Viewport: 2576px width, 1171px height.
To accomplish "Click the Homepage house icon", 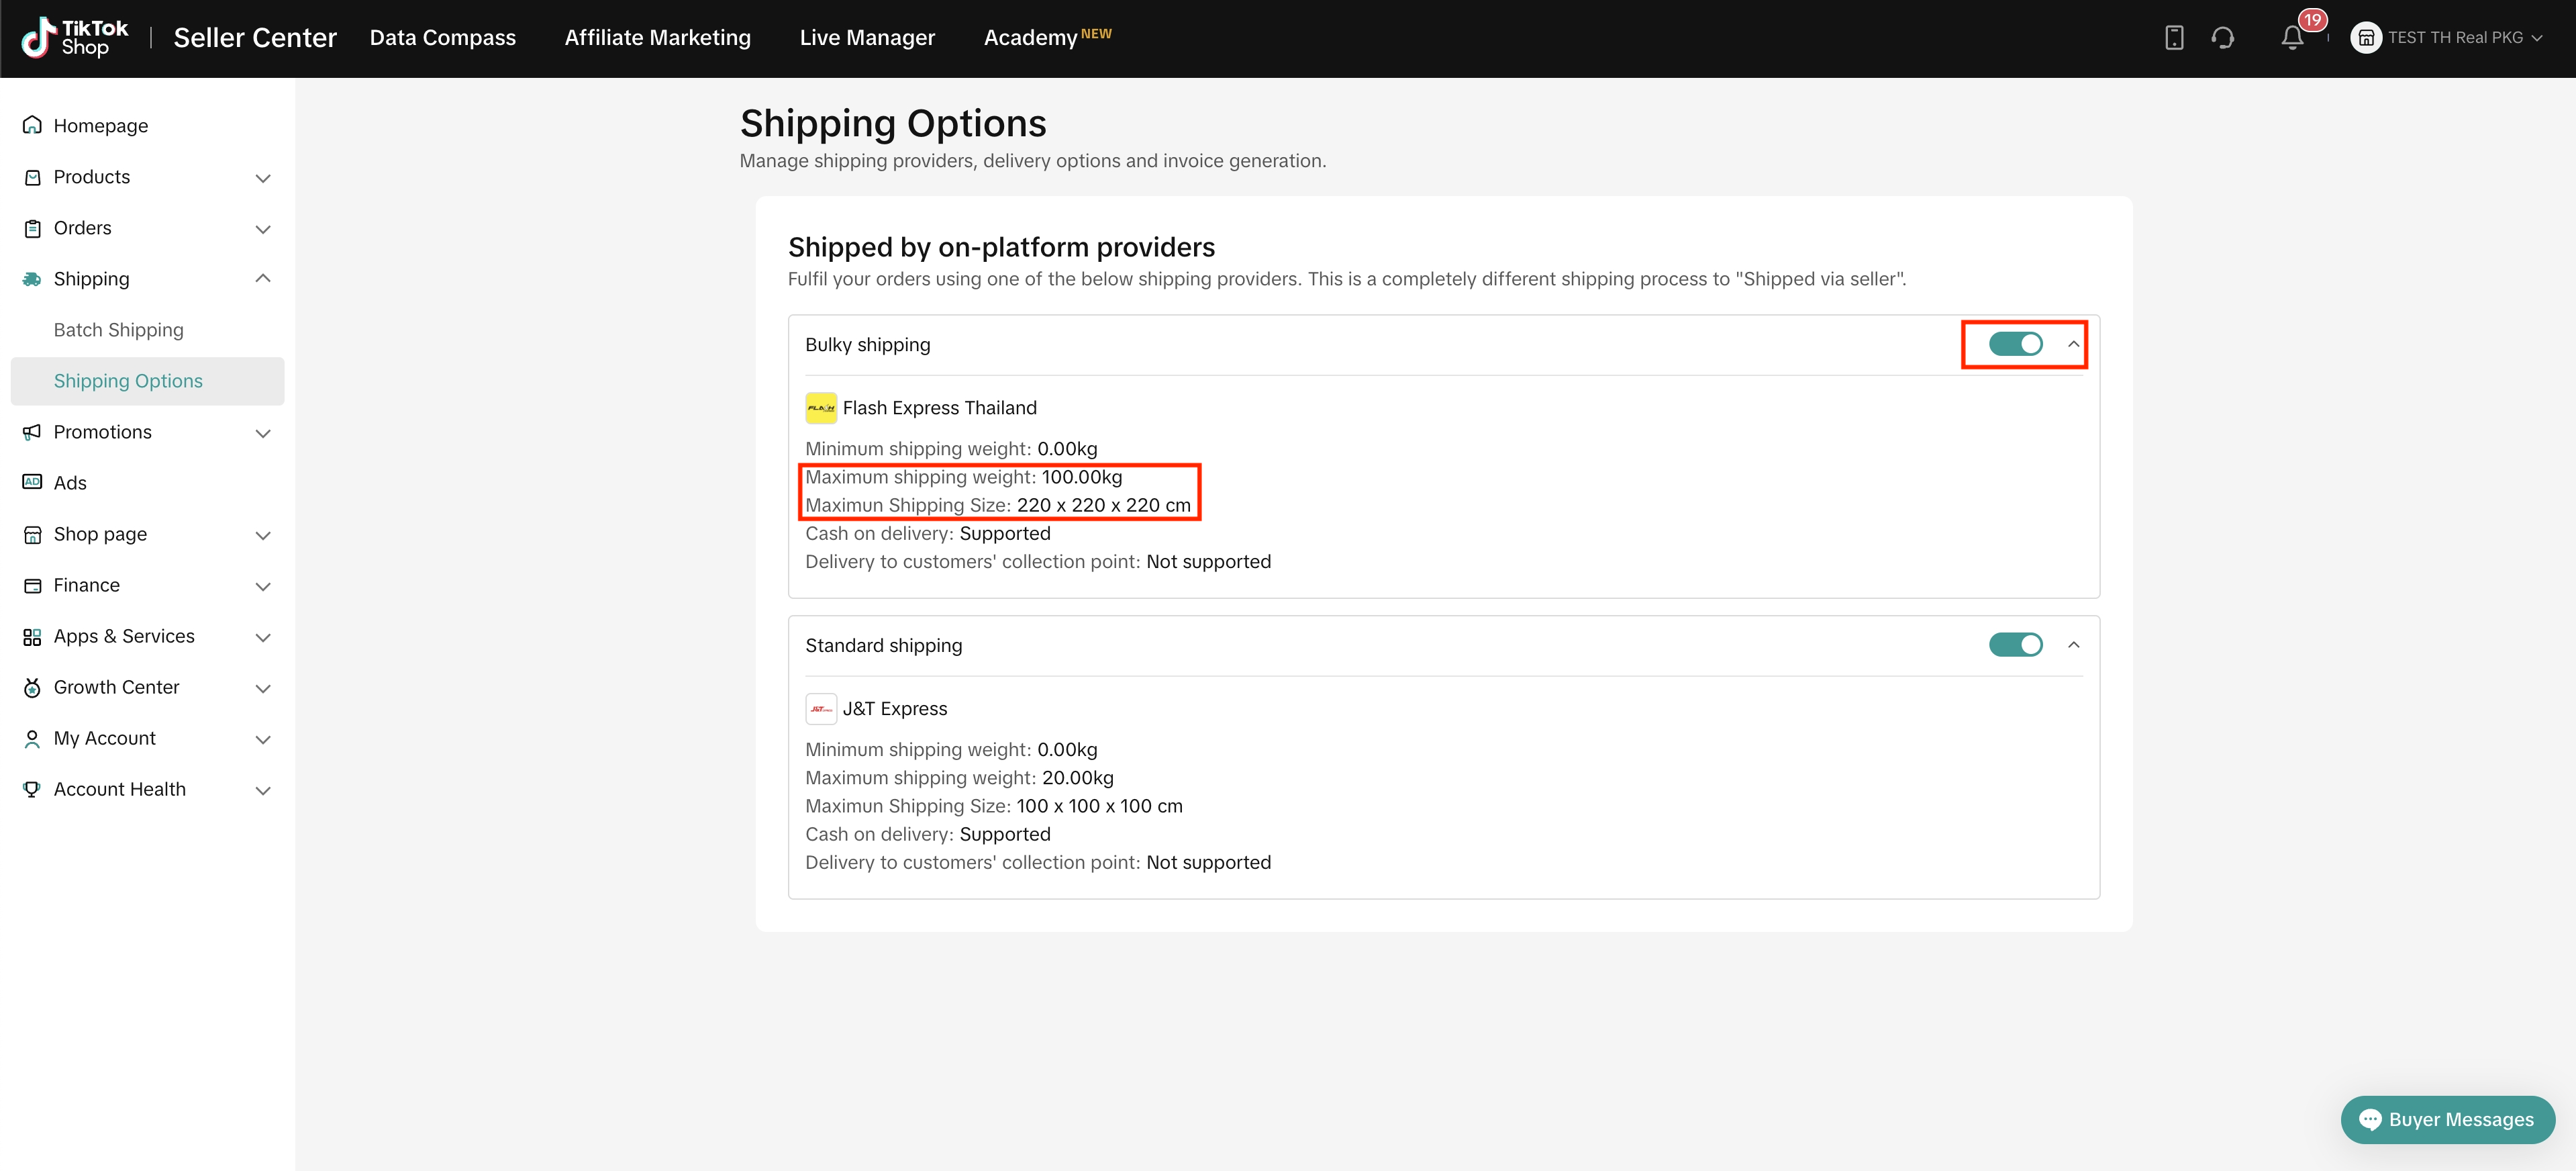I will point(32,125).
